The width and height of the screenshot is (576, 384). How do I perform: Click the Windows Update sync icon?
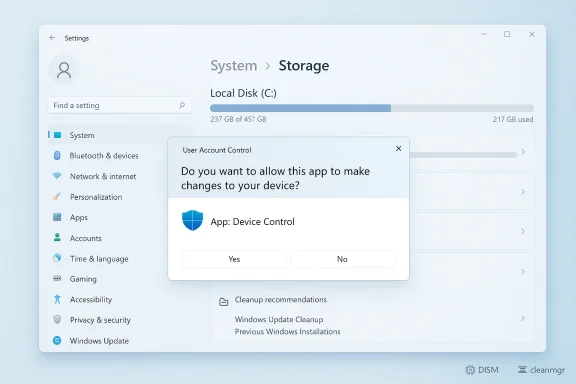click(x=57, y=341)
